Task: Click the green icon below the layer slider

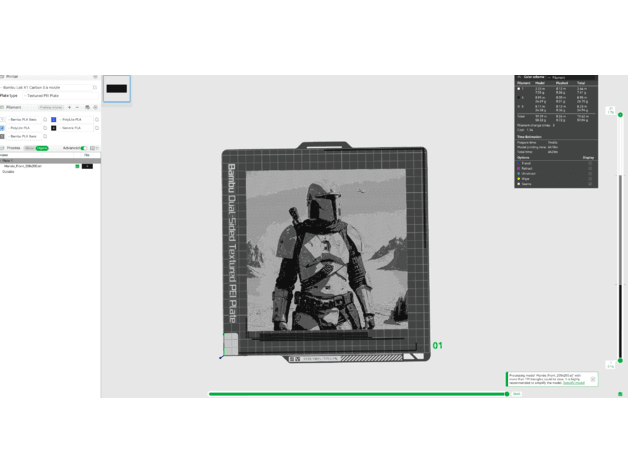Action: 620,394
